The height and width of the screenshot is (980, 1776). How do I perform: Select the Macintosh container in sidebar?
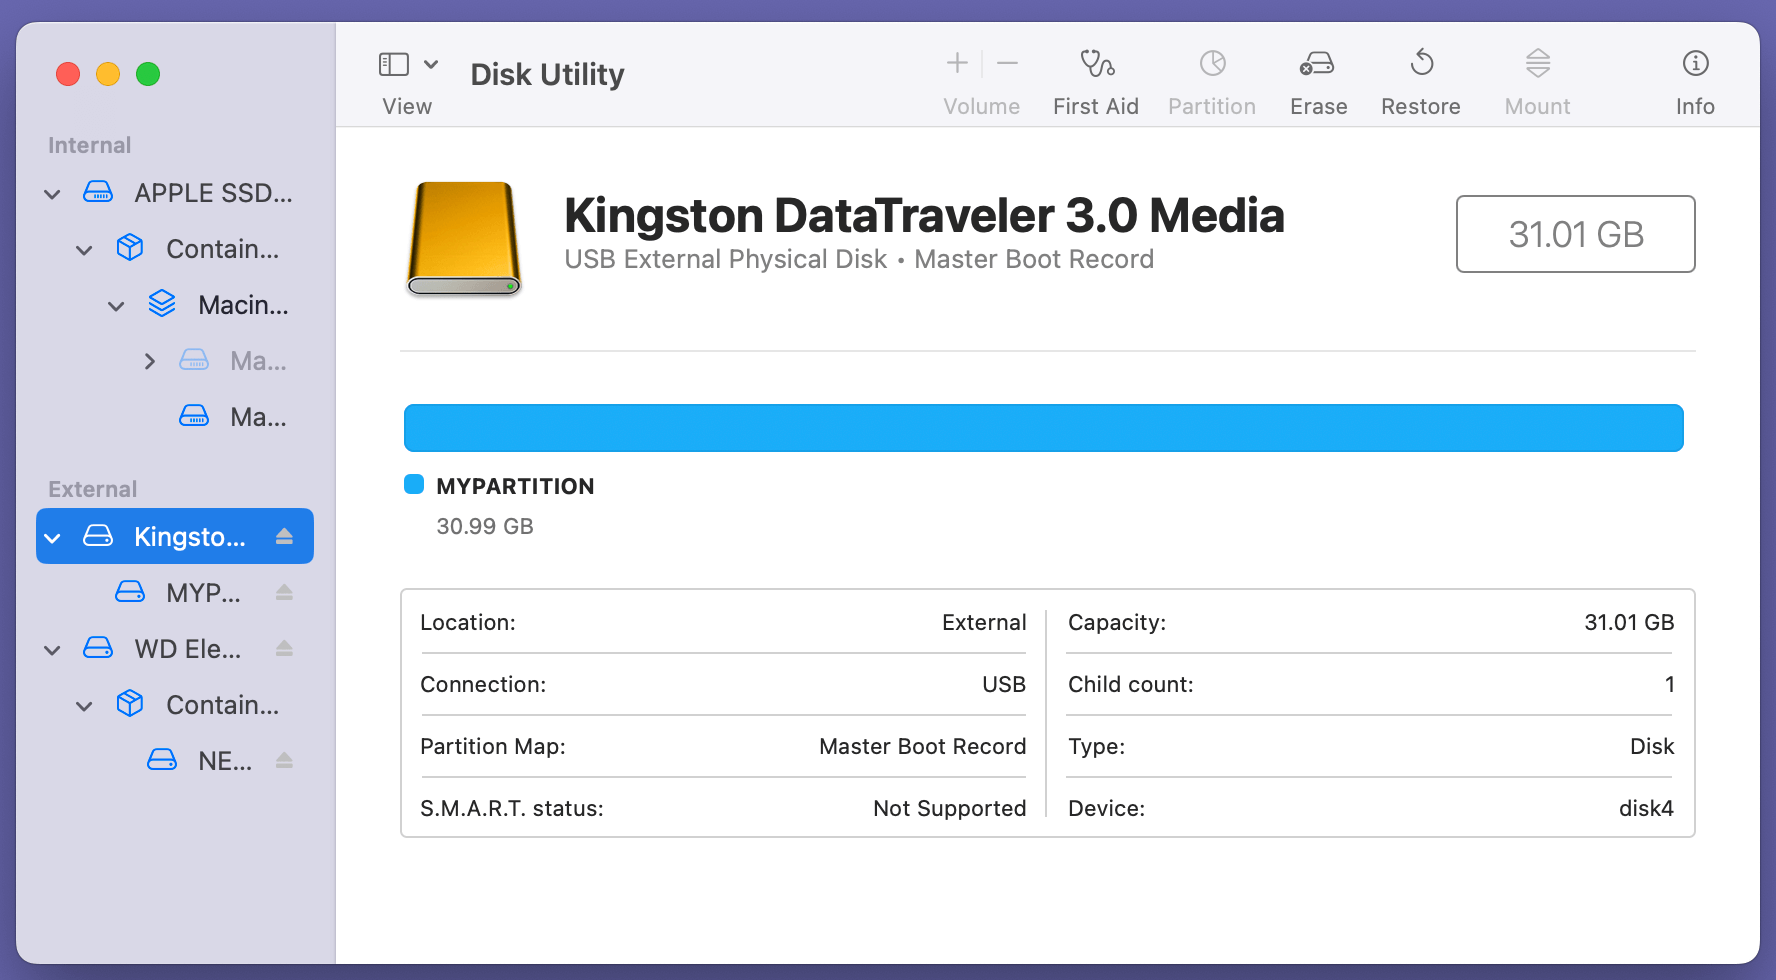pyautogui.click(x=243, y=304)
